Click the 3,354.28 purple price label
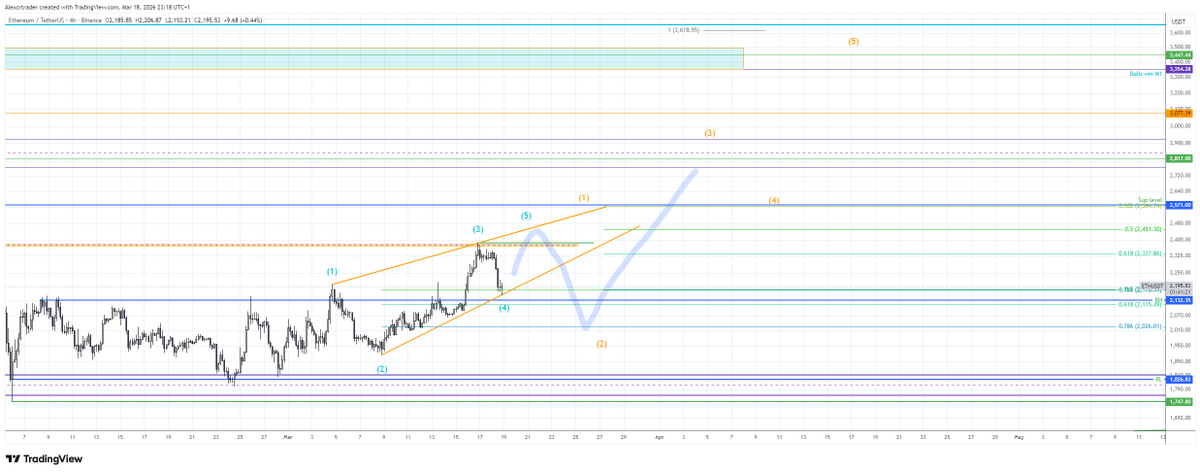 (x=1180, y=68)
